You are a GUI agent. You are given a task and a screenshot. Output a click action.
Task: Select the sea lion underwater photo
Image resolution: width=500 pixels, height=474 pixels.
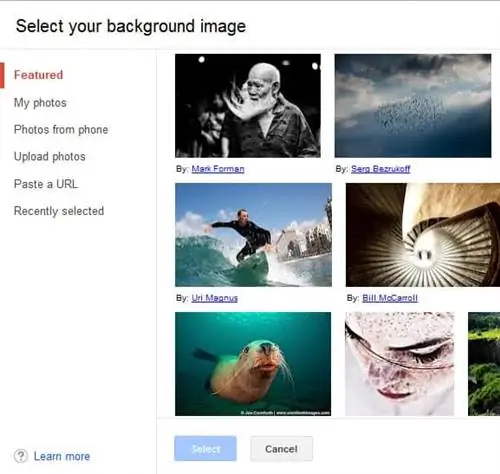click(x=253, y=364)
